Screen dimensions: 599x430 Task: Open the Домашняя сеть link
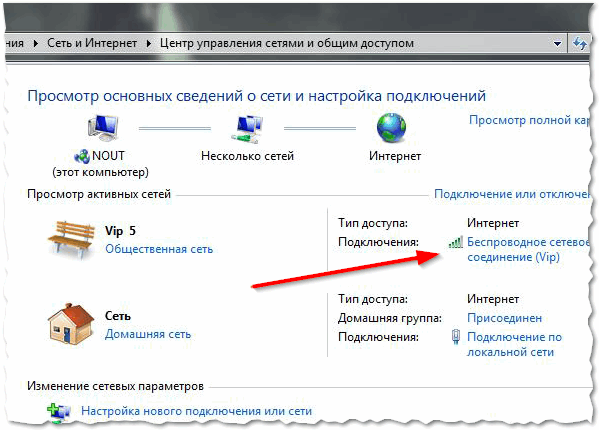coord(148,334)
